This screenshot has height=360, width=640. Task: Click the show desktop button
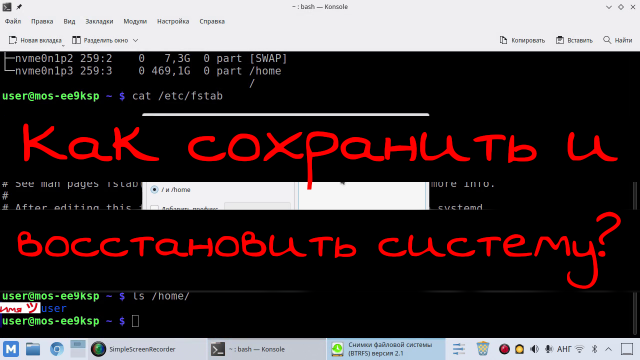pyautogui.click(x=627, y=349)
